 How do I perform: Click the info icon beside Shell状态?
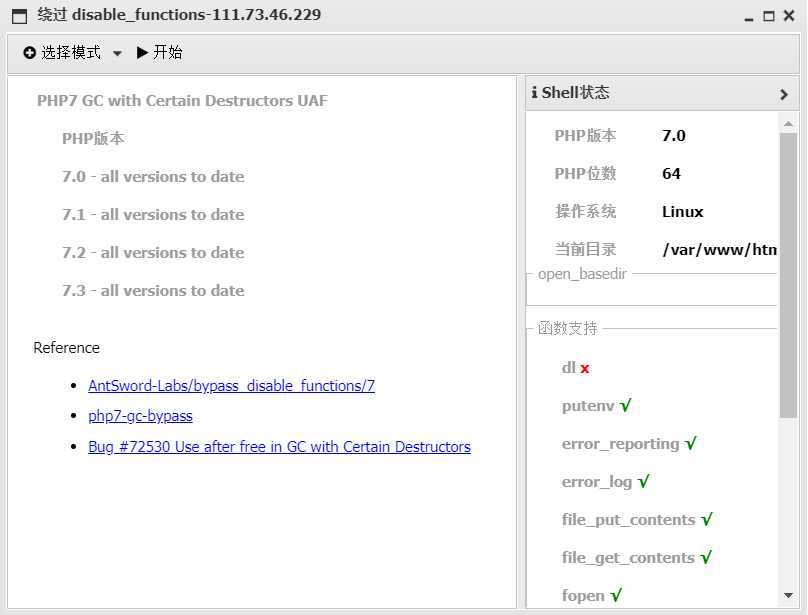534,93
